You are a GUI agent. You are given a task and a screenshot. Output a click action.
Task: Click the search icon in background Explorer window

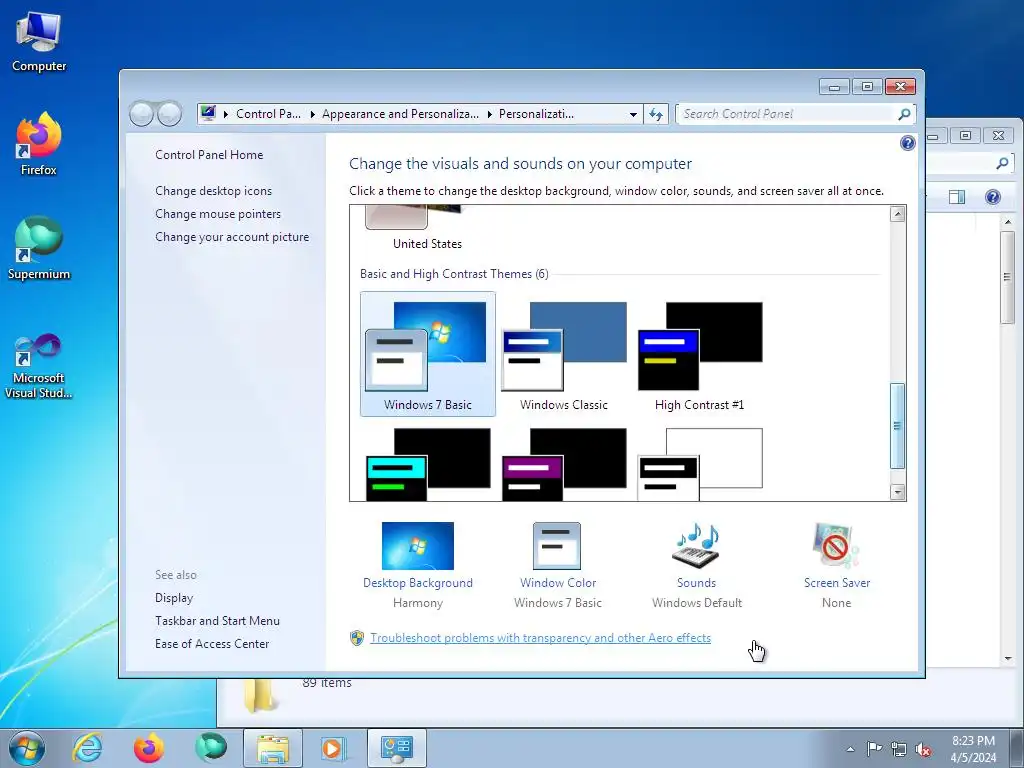1002,163
